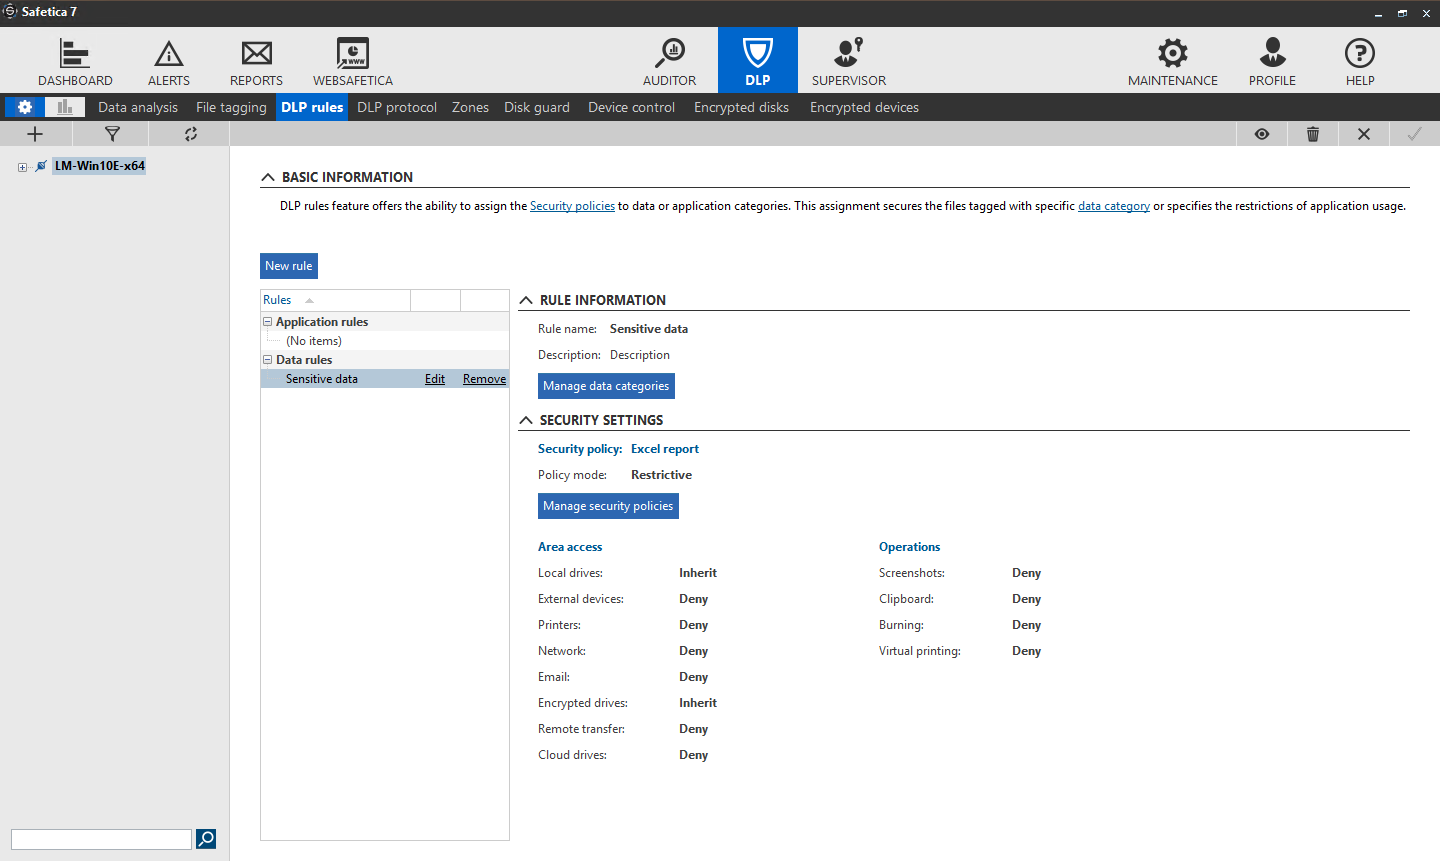Open the Profile section

pos(1272,62)
